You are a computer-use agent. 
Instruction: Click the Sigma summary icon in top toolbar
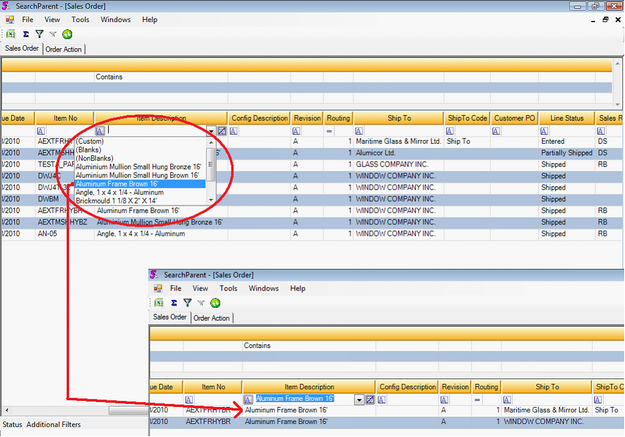click(24, 33)
